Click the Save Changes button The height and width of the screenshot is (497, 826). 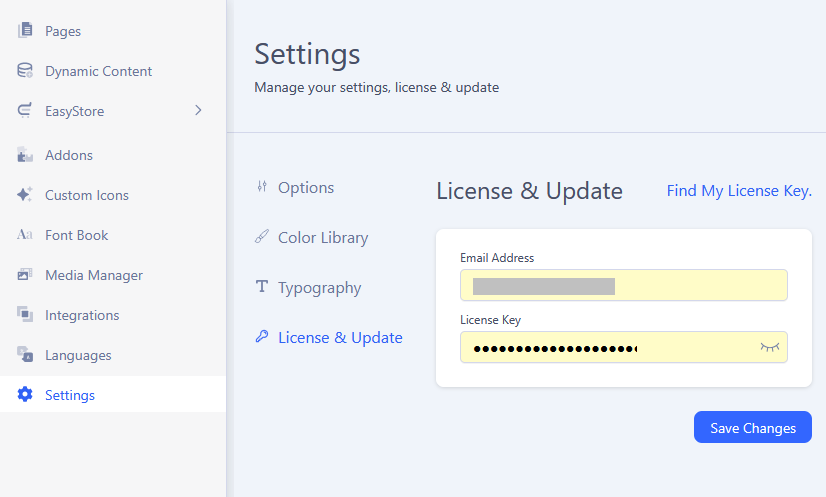point(752,428)
